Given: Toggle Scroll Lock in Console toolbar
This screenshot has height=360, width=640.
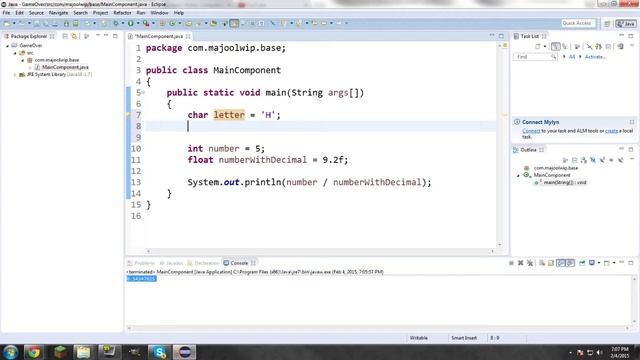Looking at the screenshot, I should coord(551,263).
